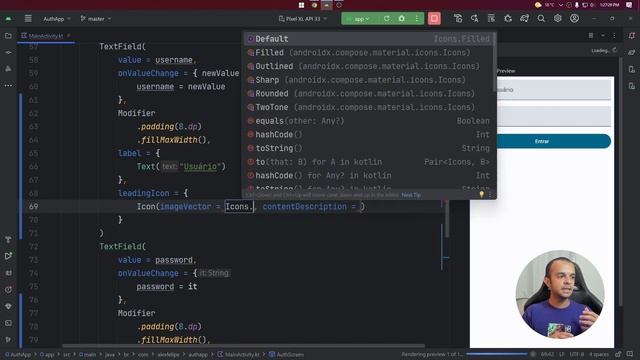Viewport: 640px width, 360px height.
Task: Click 4 spaces indent in status bar
Action: [x=599, y=354]
